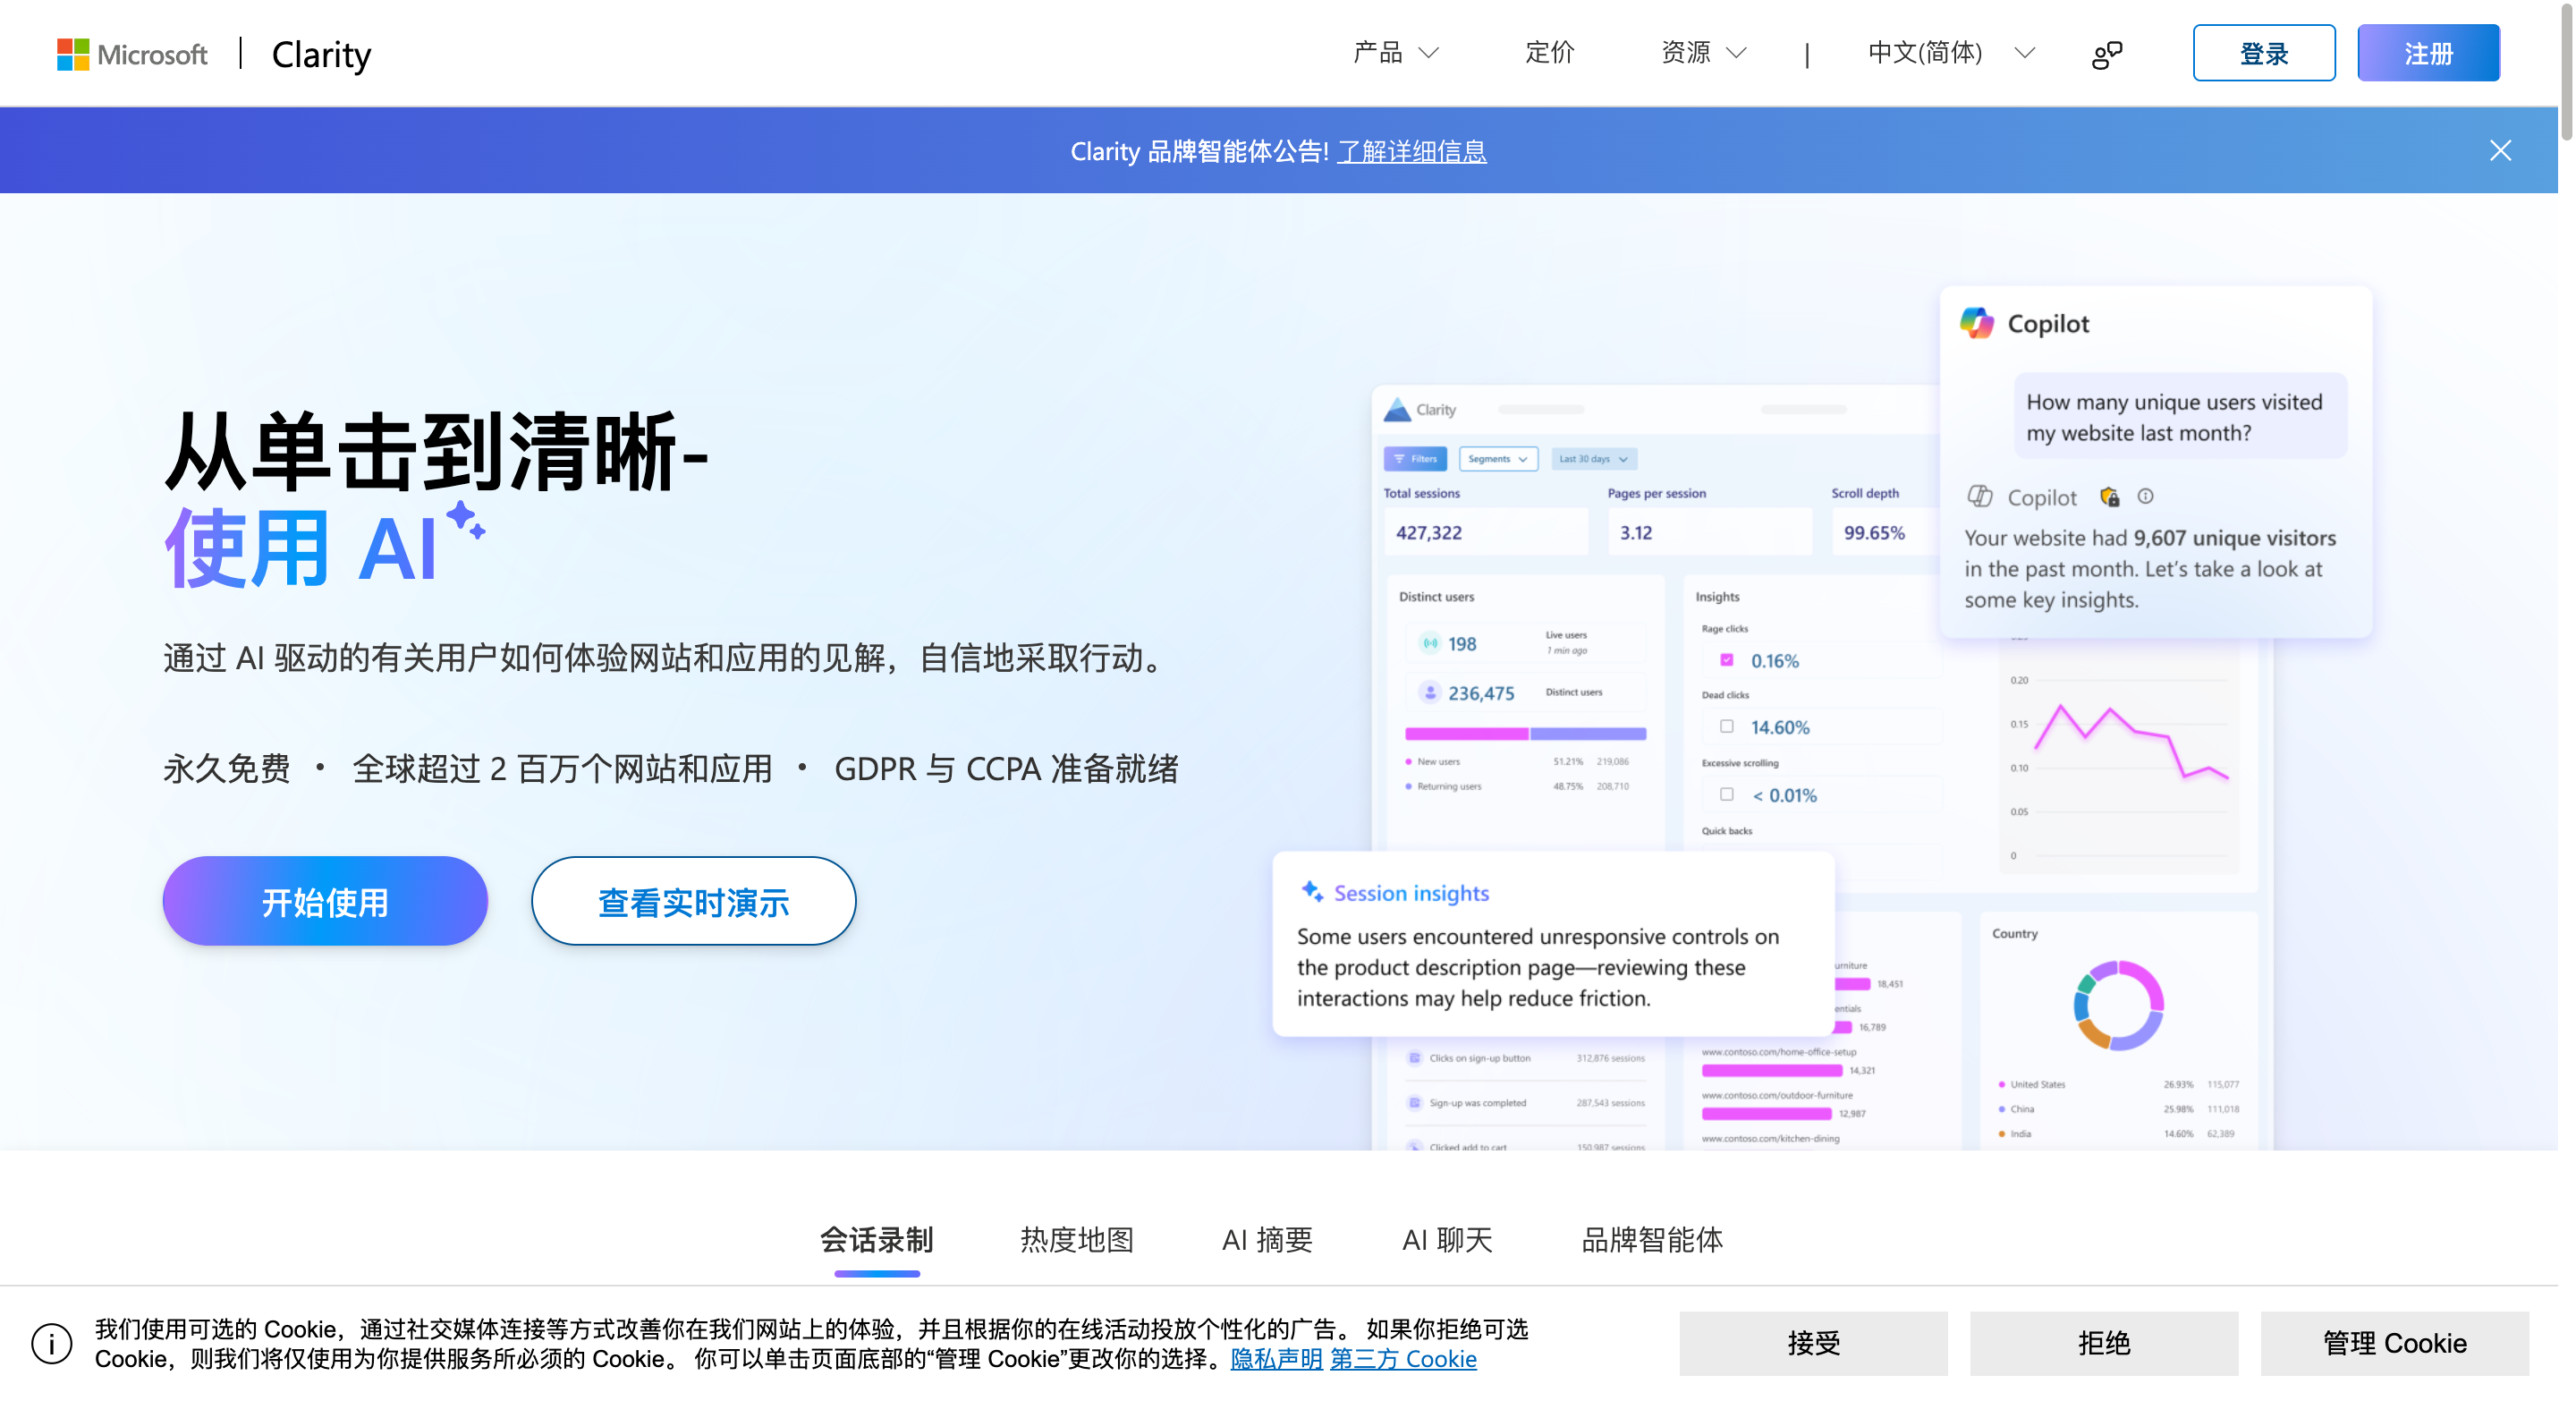The width and height of the screenshot is (2576, 1401).
Task: Click Scroll depth value 99.65%
Action: tap(1874, 533)
